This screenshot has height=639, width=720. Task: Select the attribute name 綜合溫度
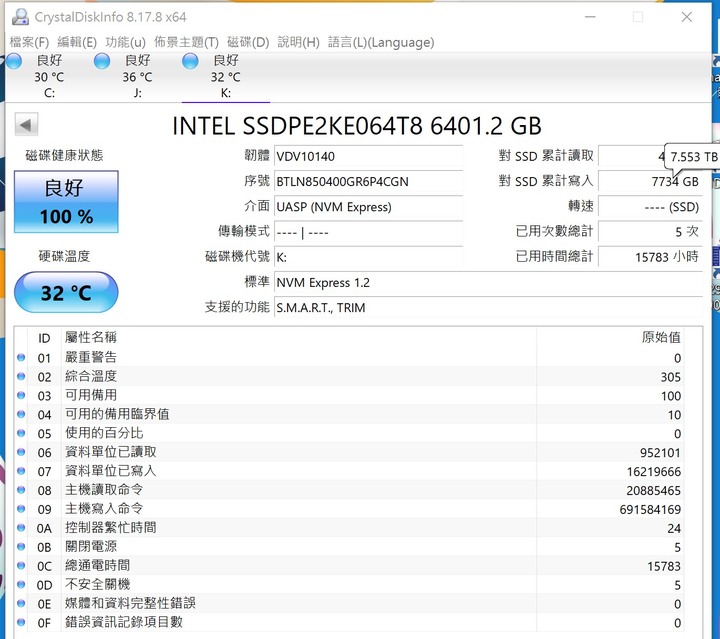click(x=90, y=376)
